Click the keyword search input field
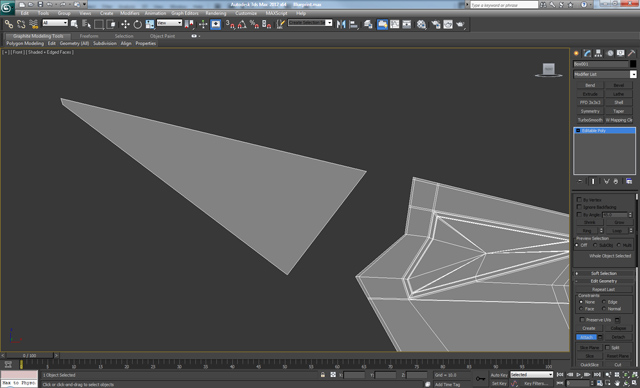The image size is (640, 388). 504,5
